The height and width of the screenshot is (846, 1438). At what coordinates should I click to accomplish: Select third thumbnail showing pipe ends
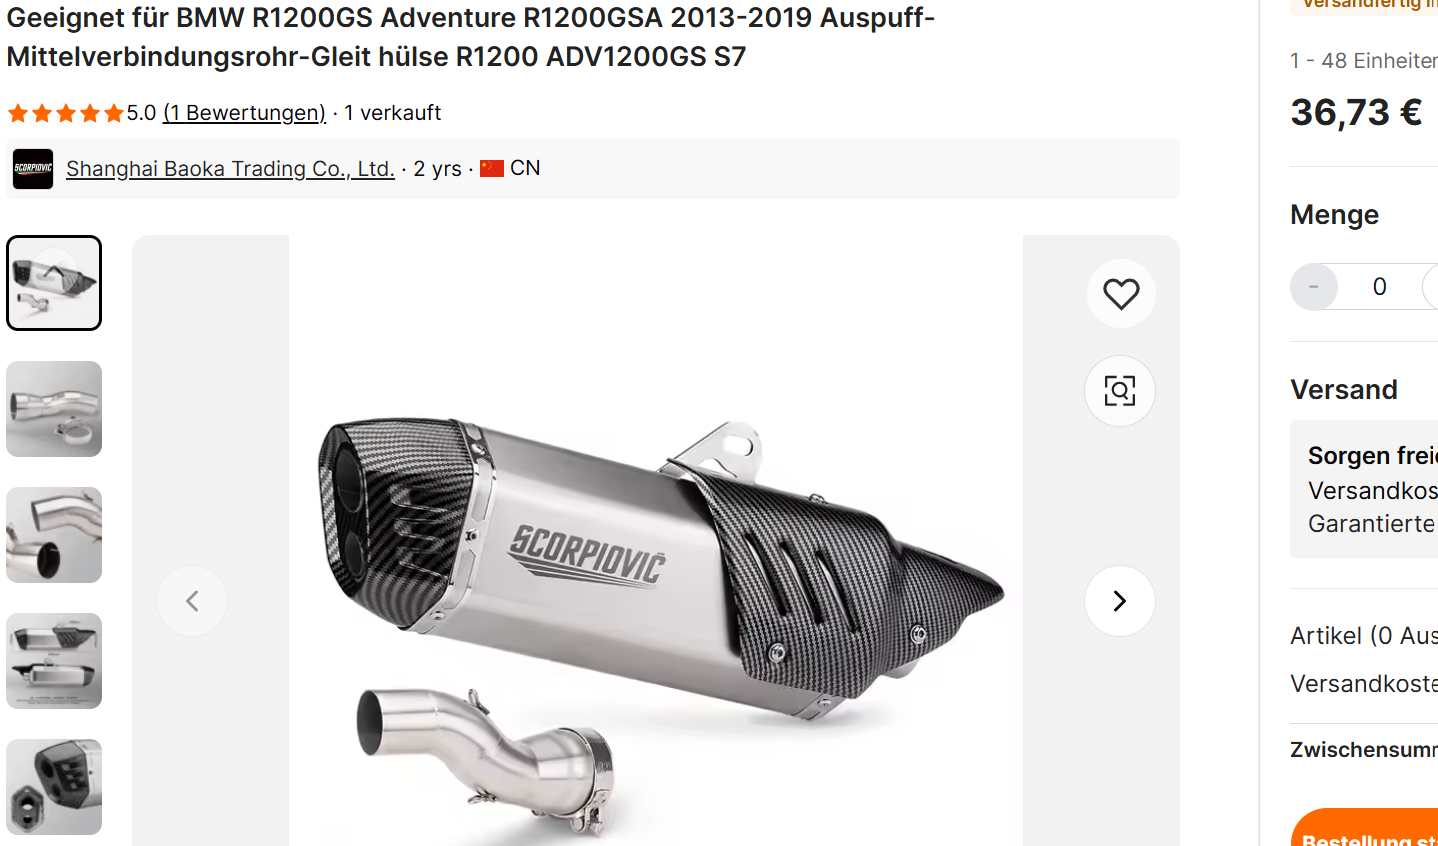(54, 535)
